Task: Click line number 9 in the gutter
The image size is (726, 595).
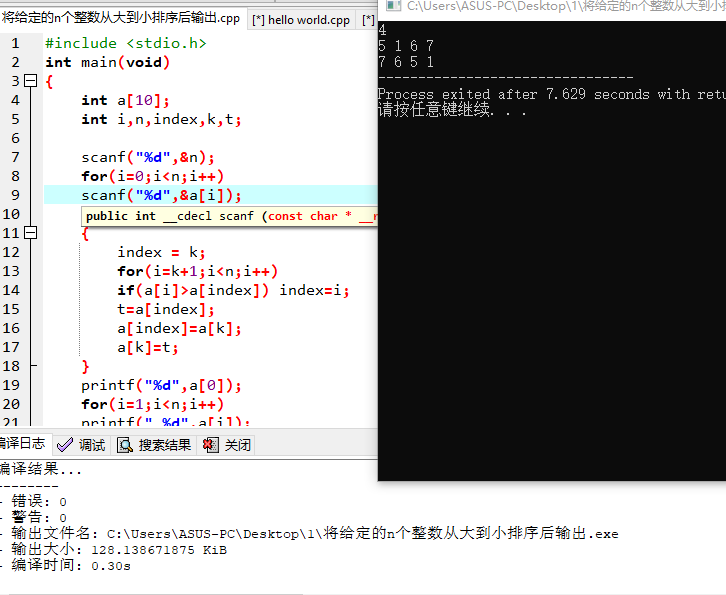Action: pos(15,195)
